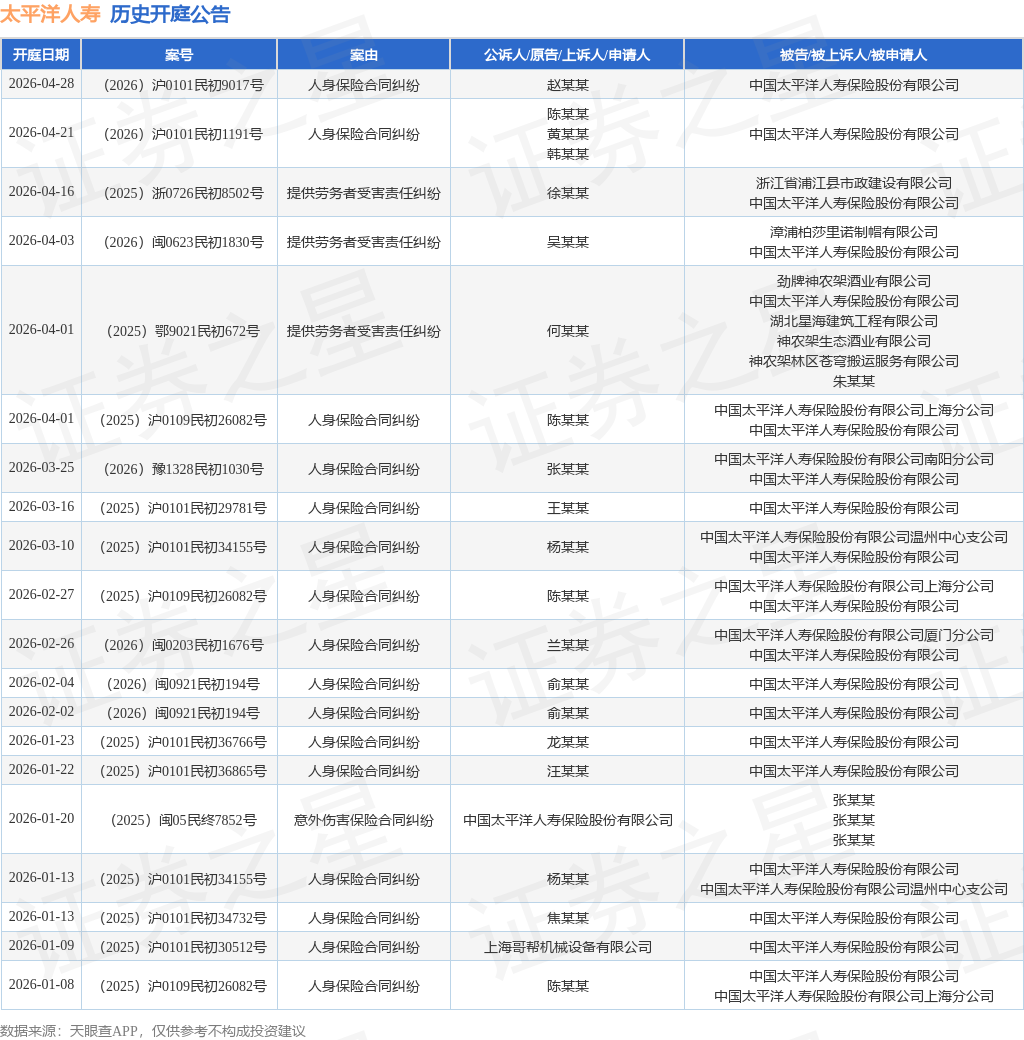Viewport: 1024px width, 1040px height.
Task: Click the date 2026-01-08
Action: [41, 985]
